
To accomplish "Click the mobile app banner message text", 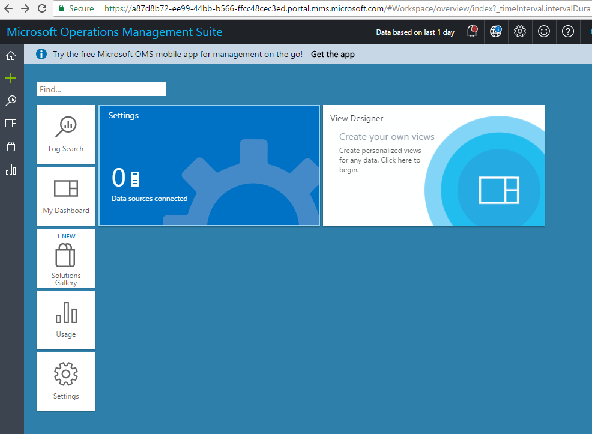I will (177, 54).
